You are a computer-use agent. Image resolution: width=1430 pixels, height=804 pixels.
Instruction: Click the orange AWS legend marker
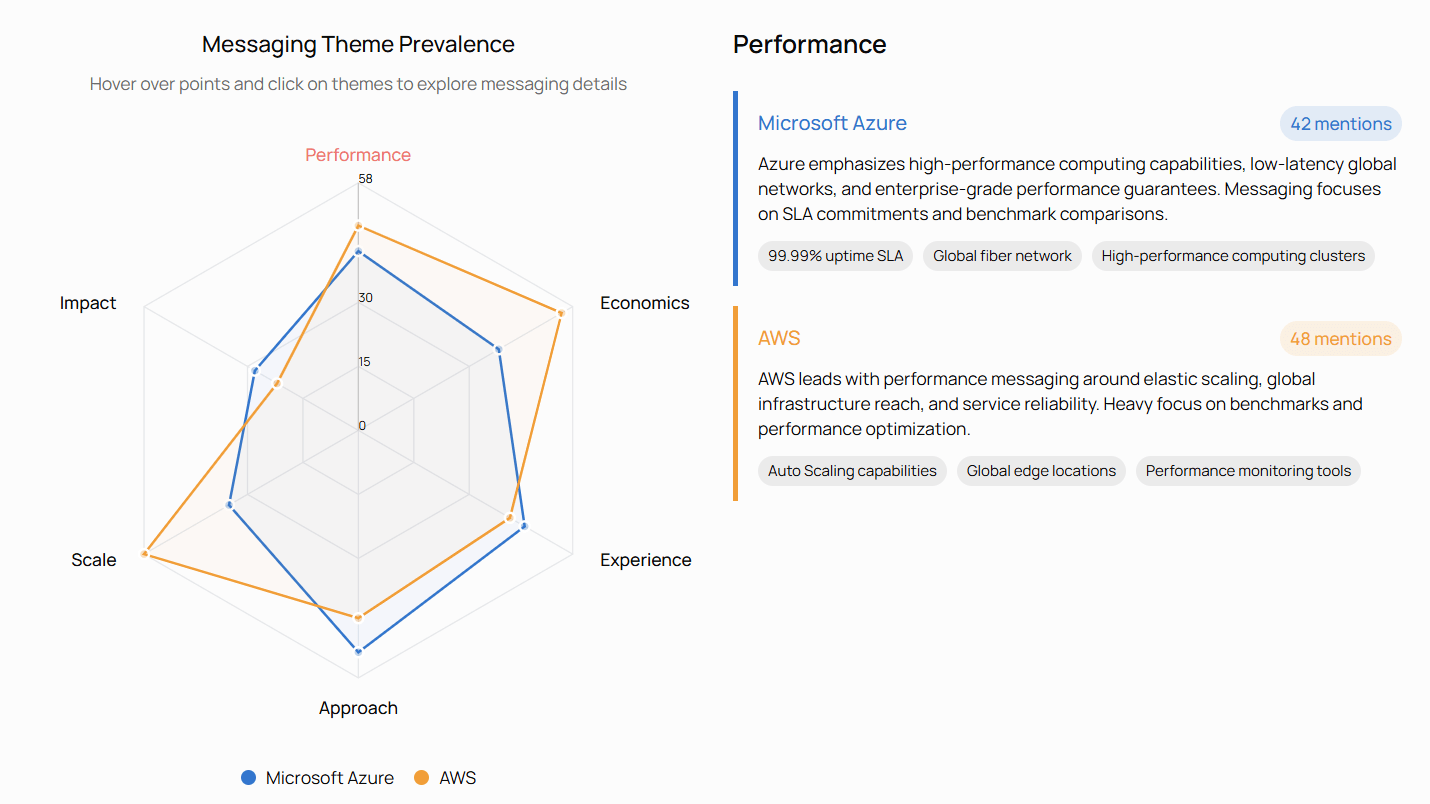(424, 777)
